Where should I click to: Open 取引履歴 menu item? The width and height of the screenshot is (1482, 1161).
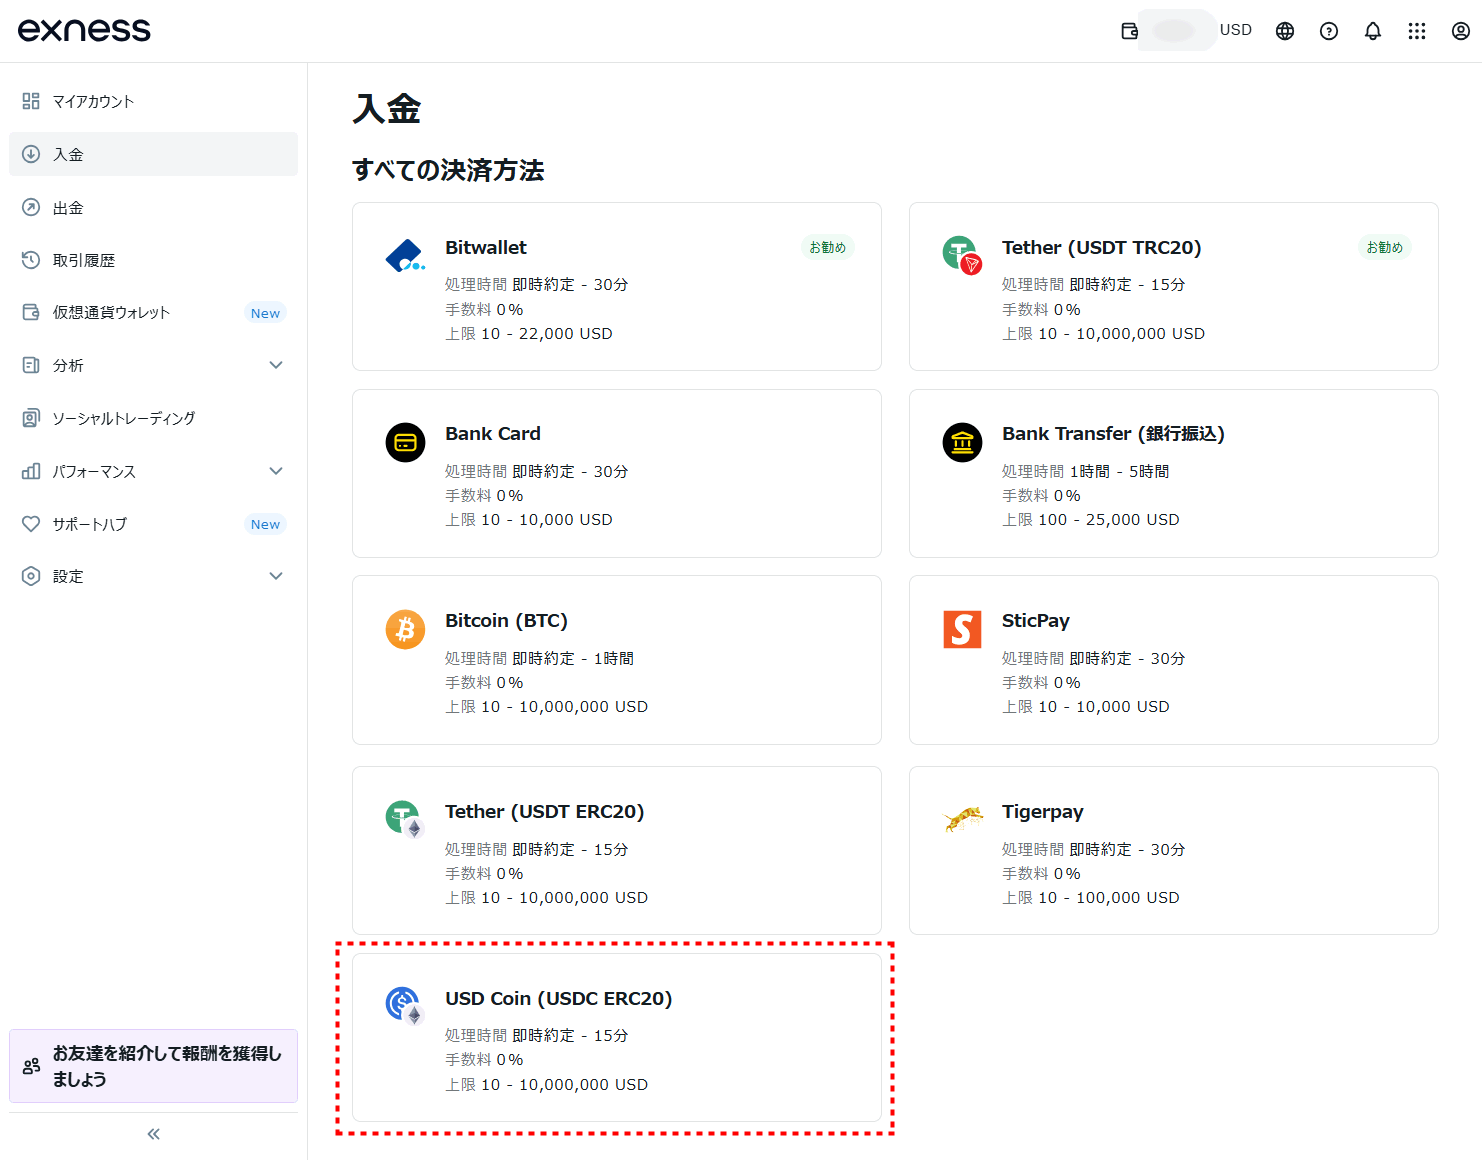[x=153, y=260]
